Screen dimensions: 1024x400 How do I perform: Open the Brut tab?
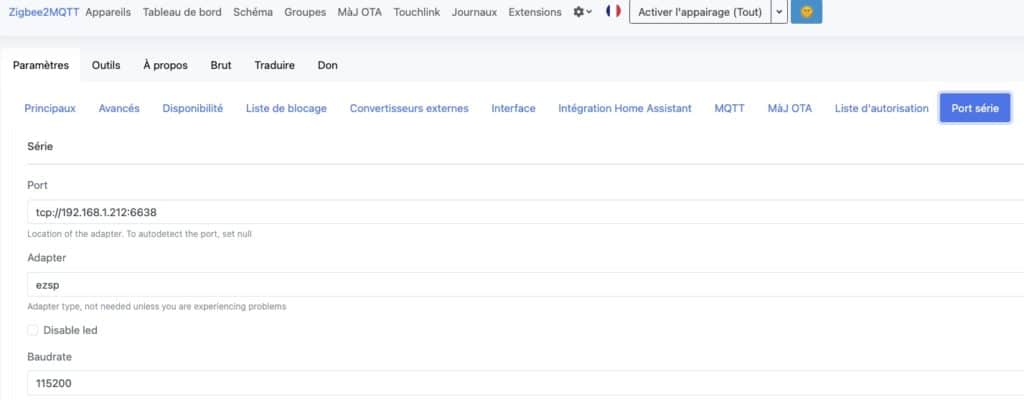point(221,65)
